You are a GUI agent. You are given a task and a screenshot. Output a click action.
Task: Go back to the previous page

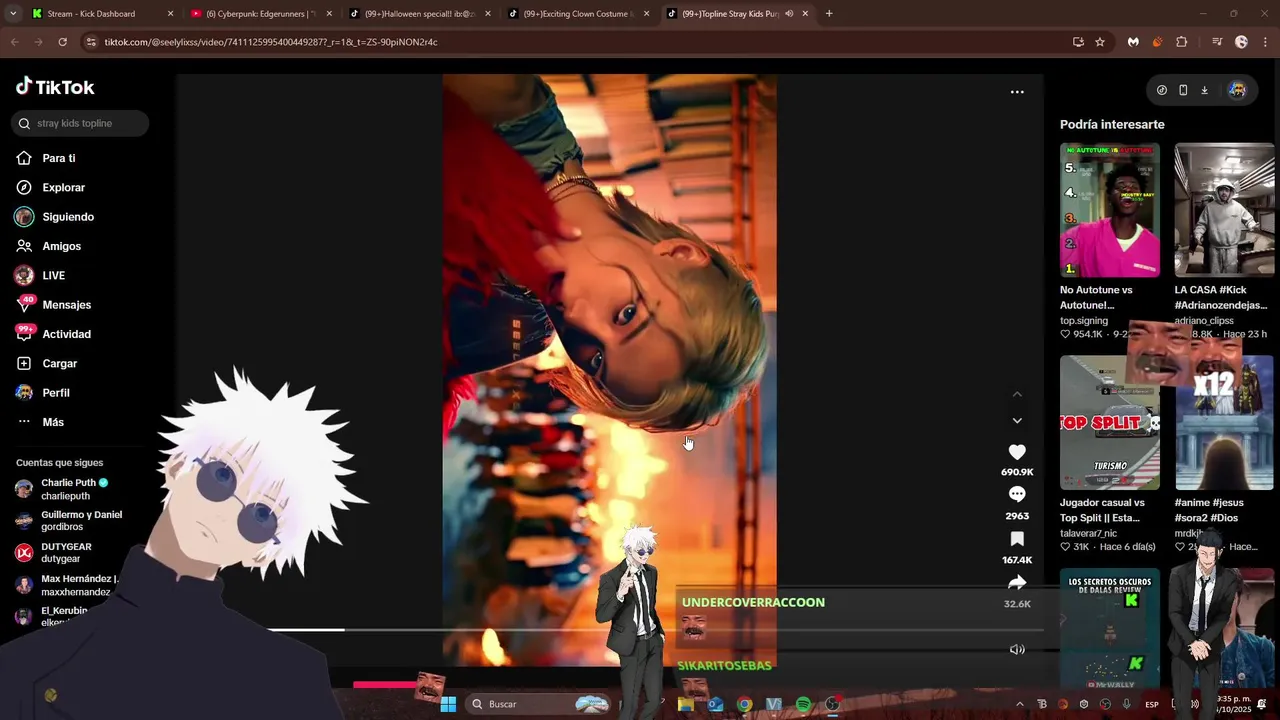(x=14, y=42)
